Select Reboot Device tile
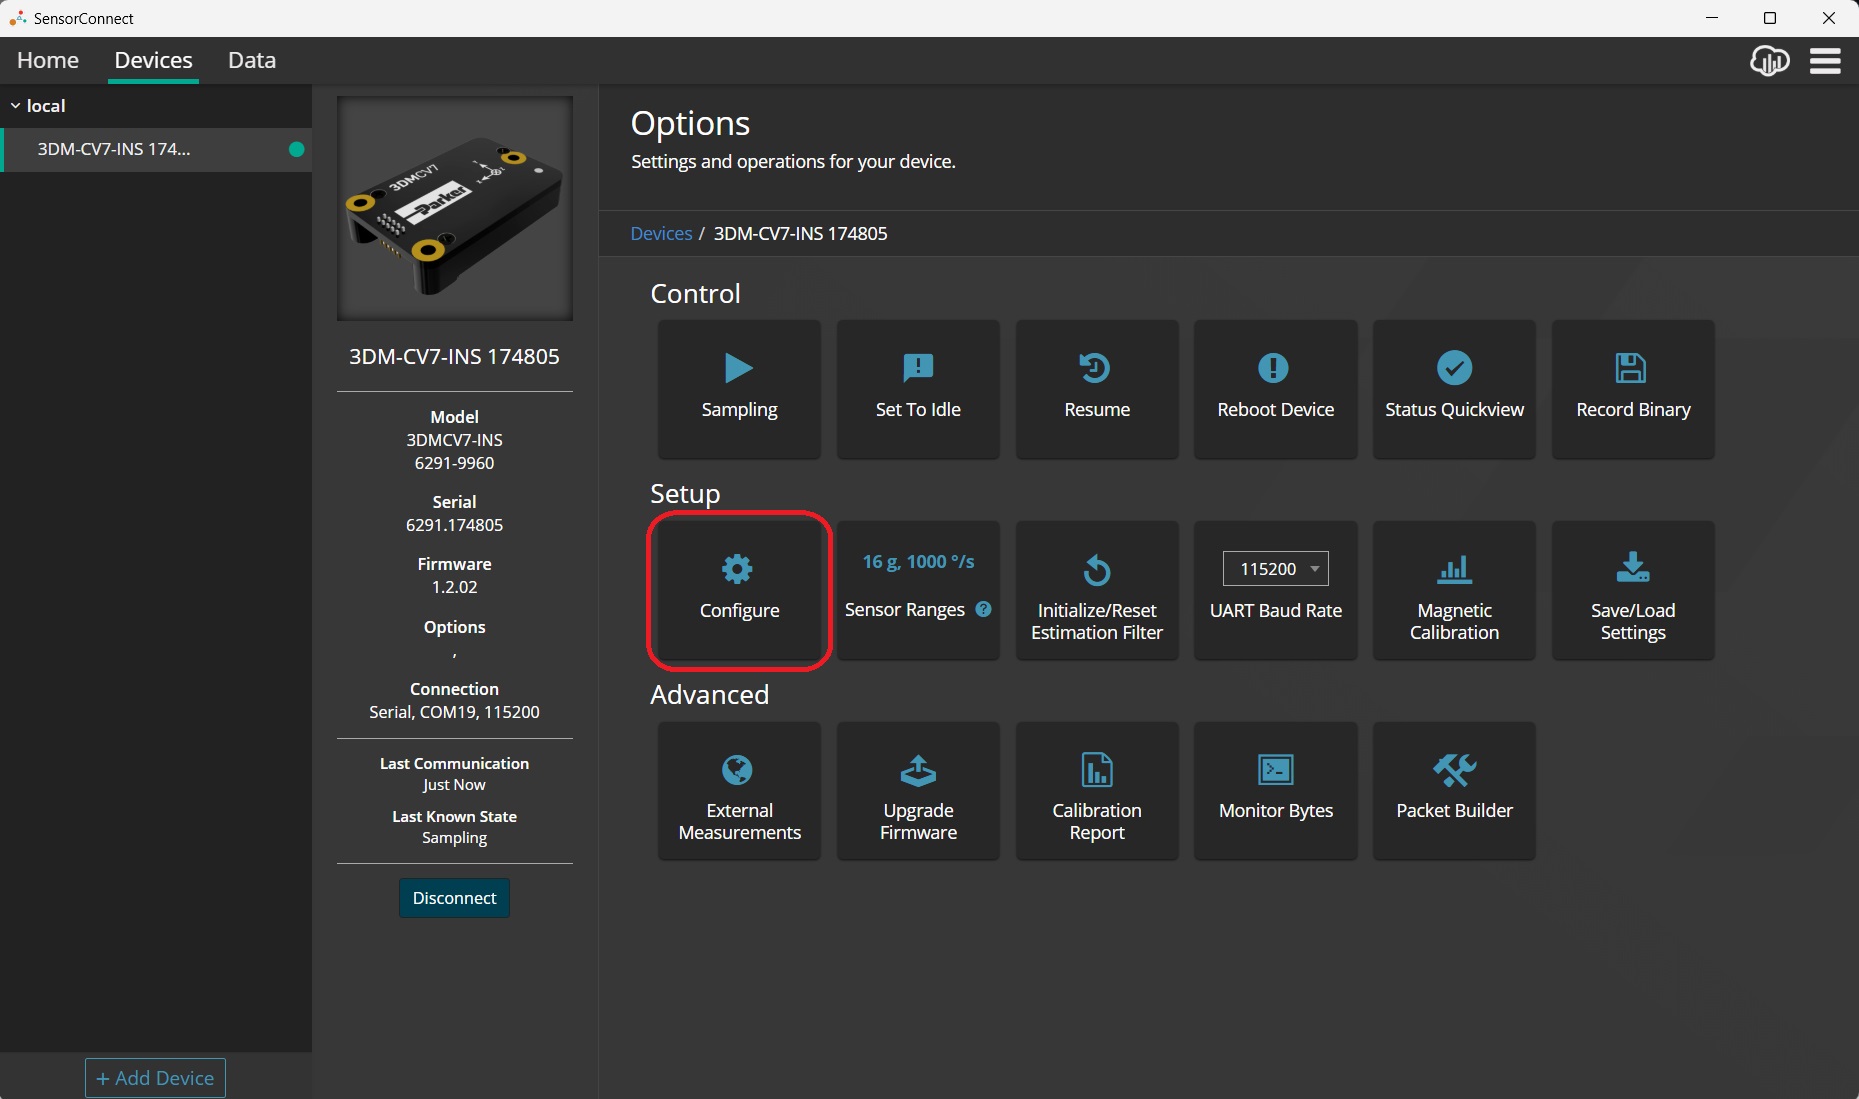This screenshot has height=1099, width=1859. [x=1275, y=389]
